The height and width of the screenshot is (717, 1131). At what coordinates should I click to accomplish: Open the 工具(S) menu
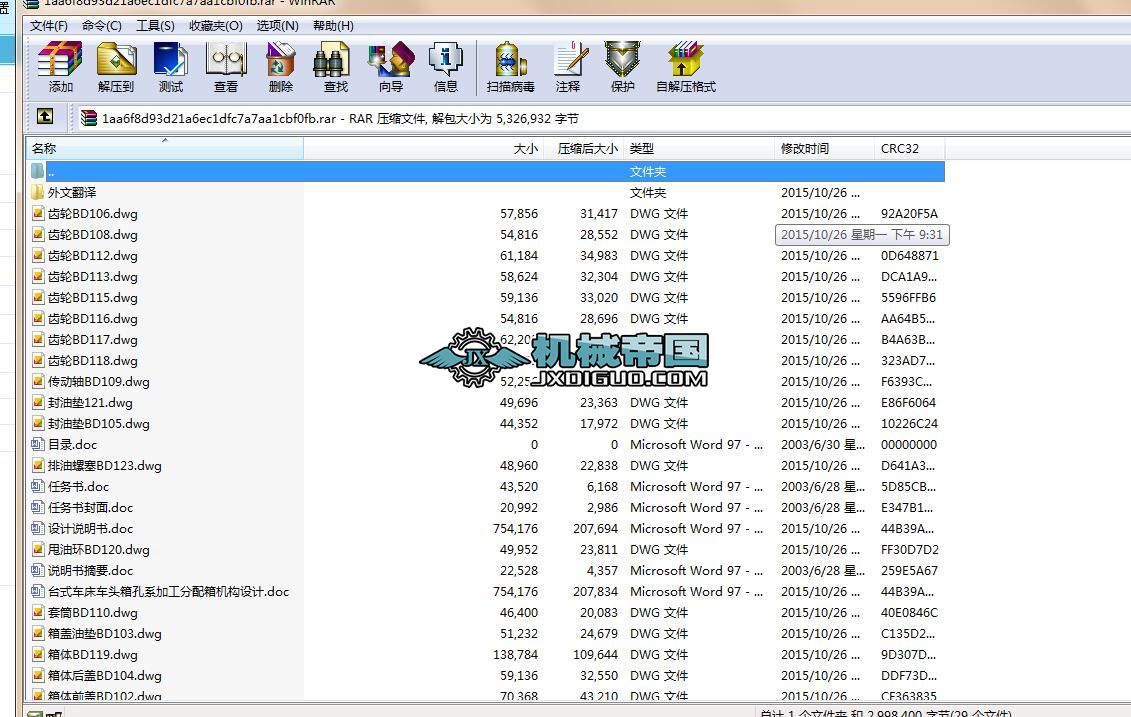(x=155, y=26)
